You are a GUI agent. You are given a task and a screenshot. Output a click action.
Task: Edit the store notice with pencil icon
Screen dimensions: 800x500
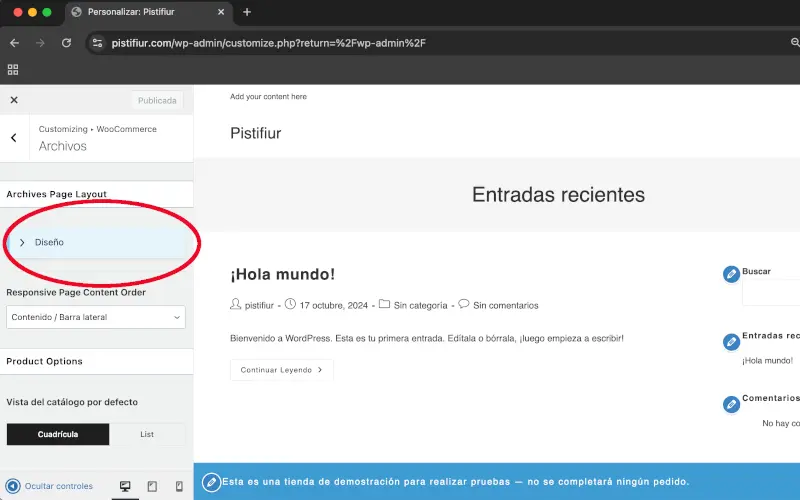click(x=211, y=482)
